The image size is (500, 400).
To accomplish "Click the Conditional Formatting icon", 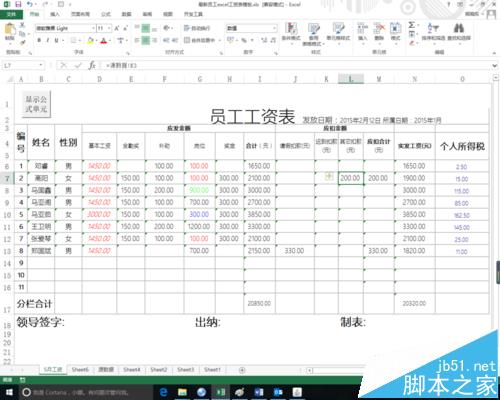I will click(291, 29).
